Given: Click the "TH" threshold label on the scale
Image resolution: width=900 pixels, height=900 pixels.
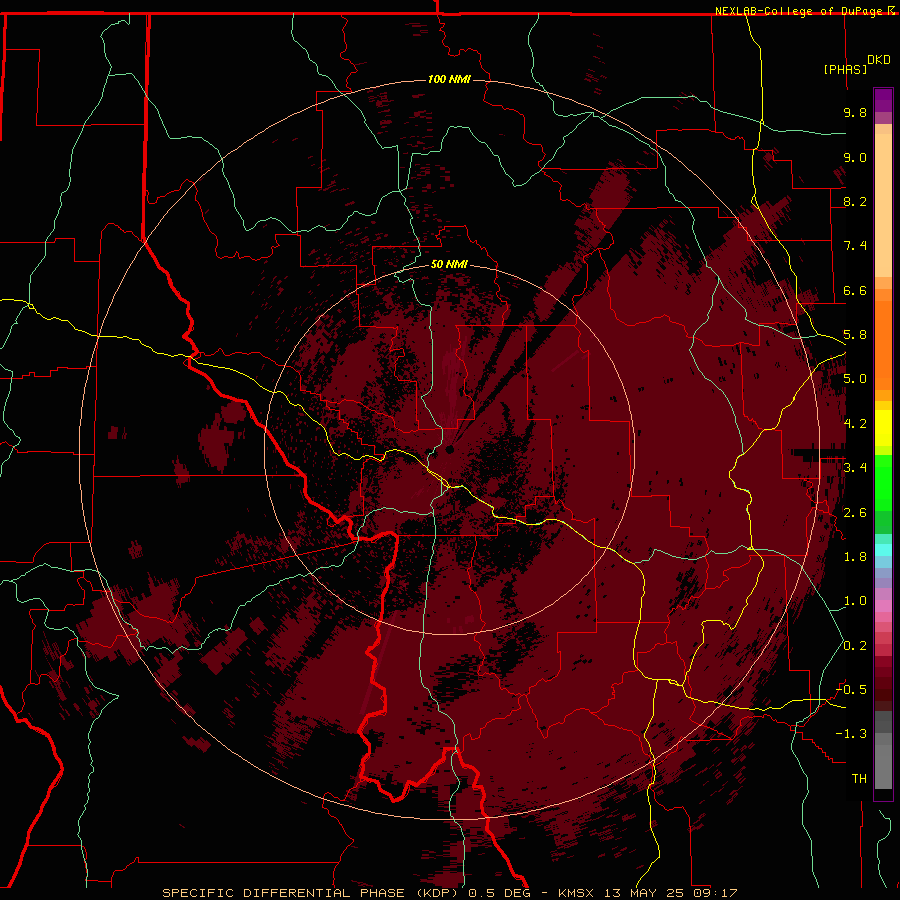Looking at the screenshot, I should click(859, 779).
